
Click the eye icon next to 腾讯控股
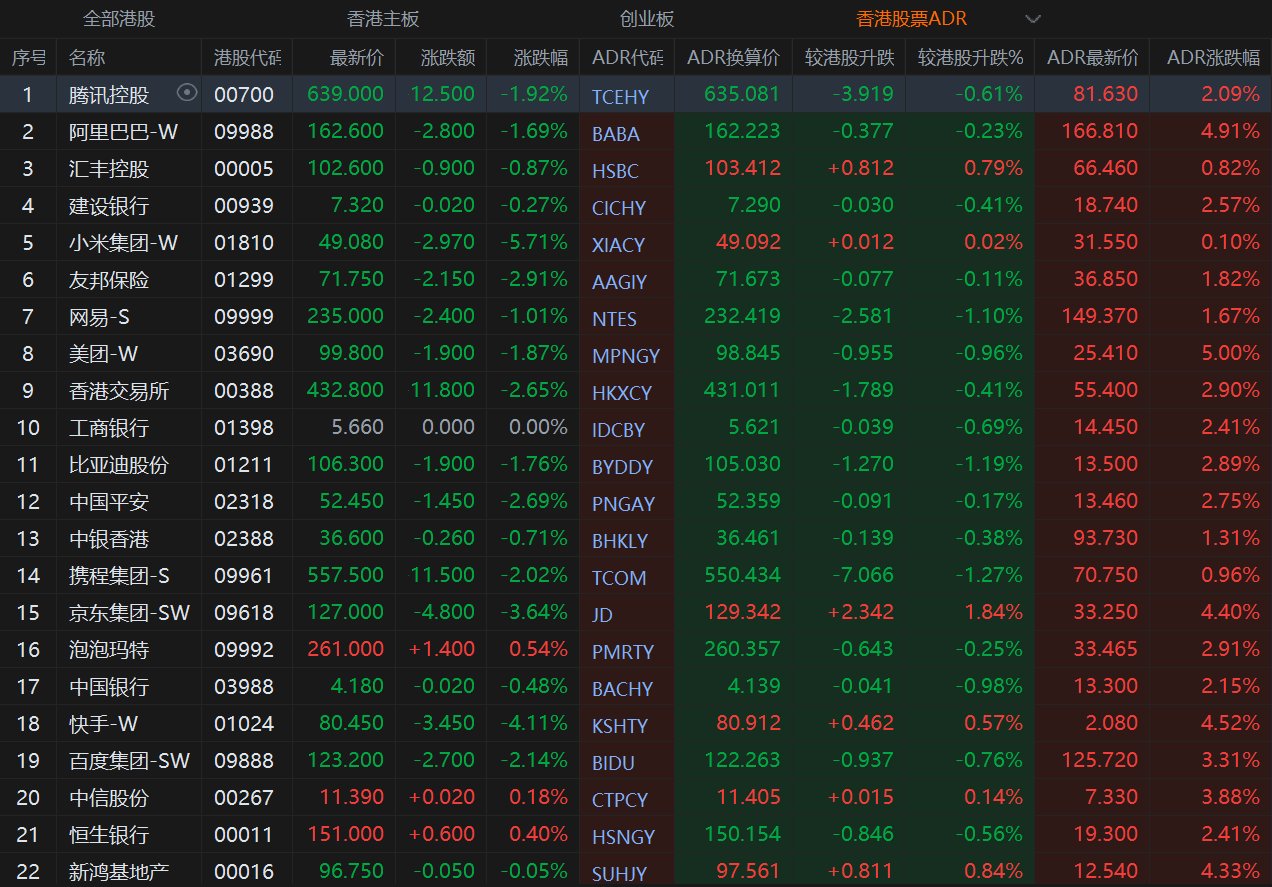(185, 95)
